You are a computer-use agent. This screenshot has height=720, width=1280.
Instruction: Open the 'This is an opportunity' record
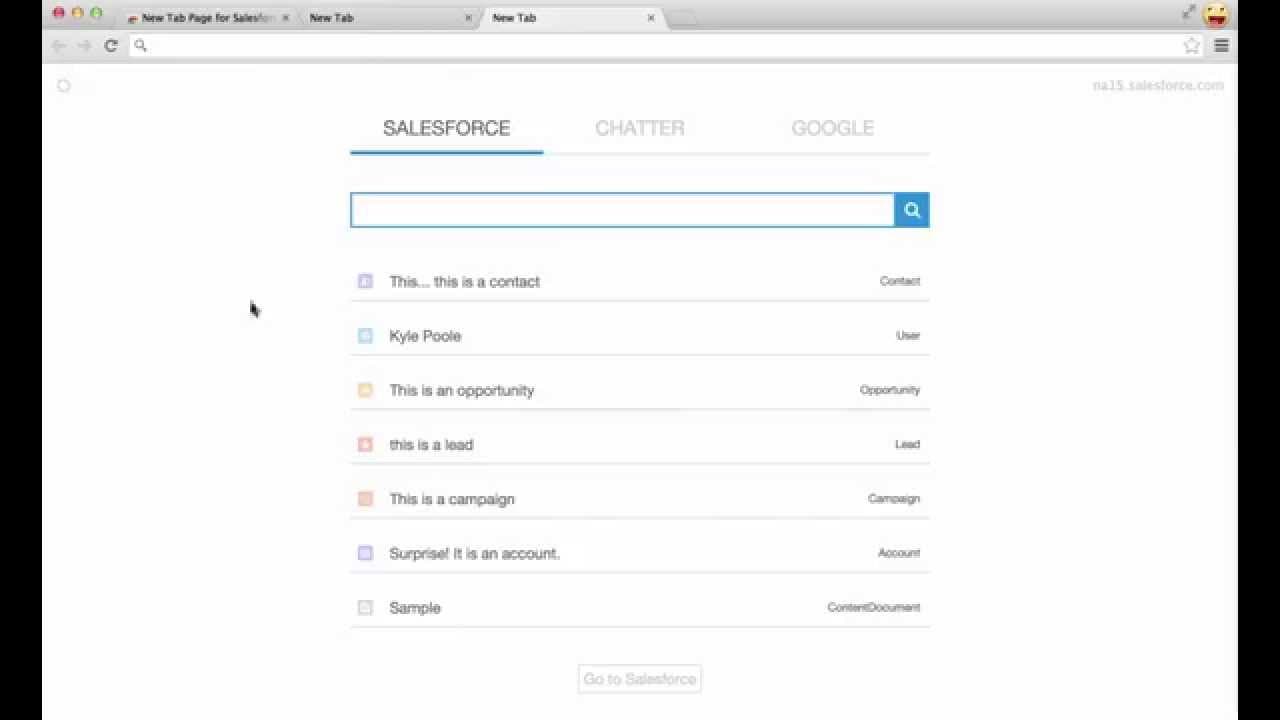point(462,390)
